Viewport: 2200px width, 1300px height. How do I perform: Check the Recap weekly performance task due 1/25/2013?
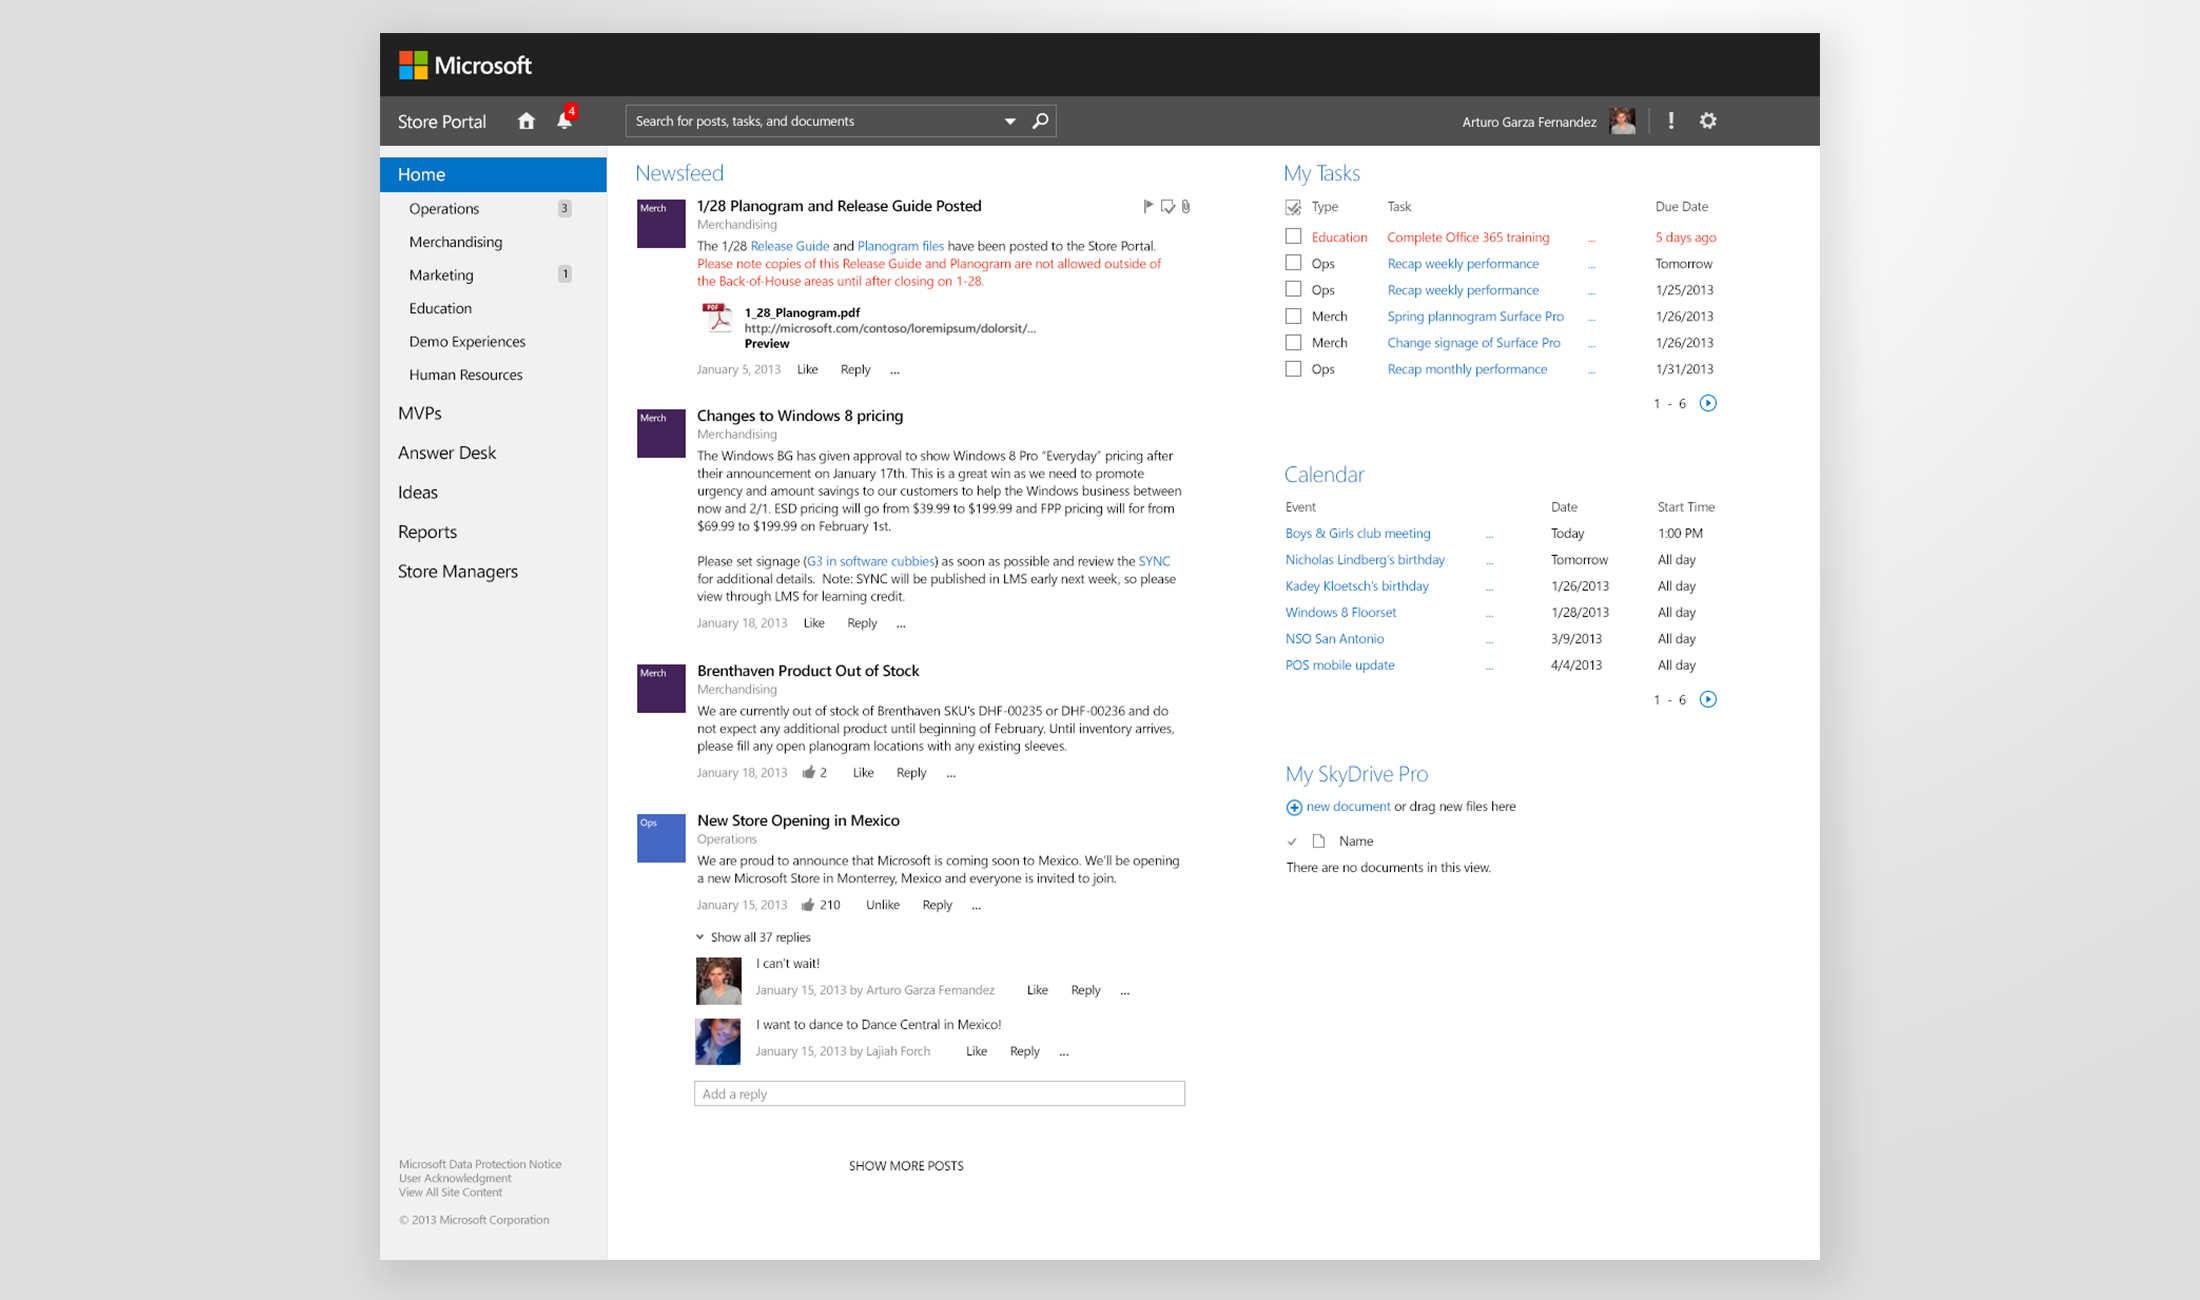coord(1293,289)
